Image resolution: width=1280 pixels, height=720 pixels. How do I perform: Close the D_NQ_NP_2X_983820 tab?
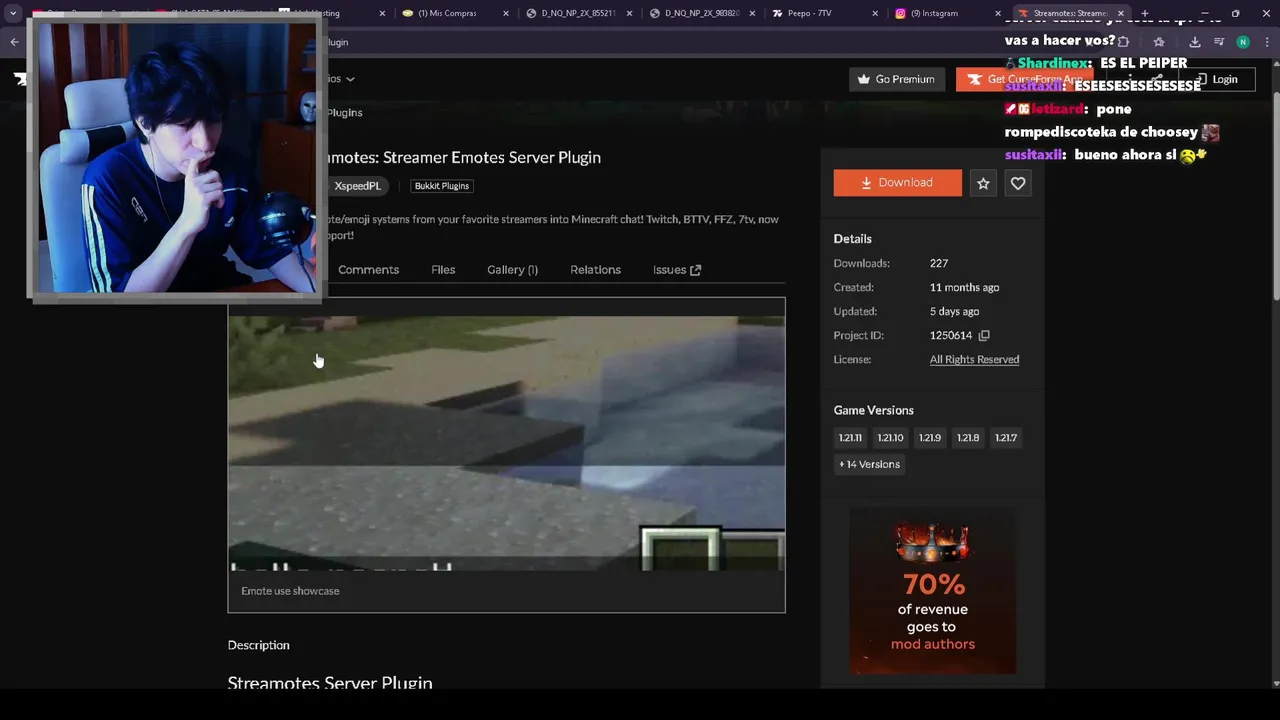point(753,13)
